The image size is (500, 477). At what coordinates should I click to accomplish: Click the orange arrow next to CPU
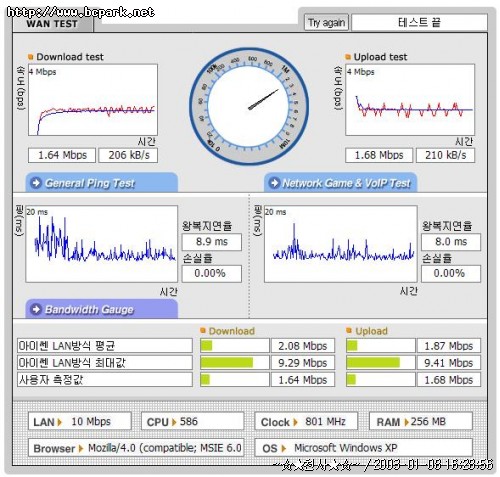coord(174,422)
